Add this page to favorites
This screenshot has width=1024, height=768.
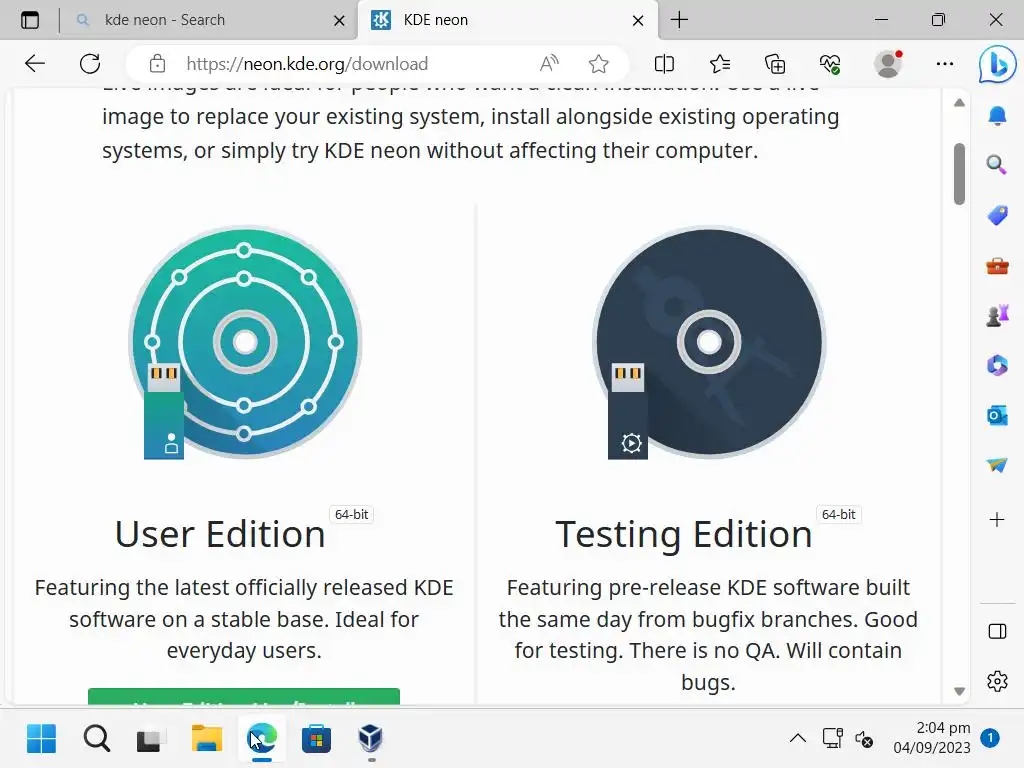tap(598, 63)
